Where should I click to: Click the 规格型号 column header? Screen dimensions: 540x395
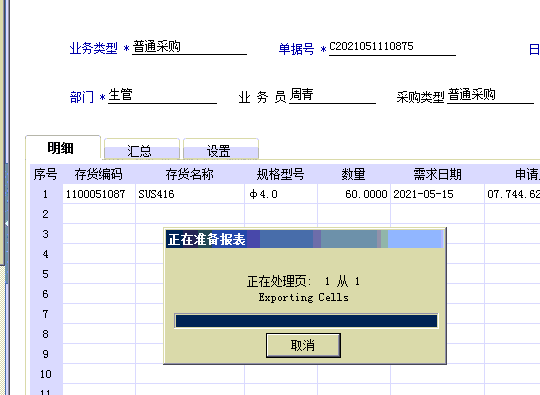(x=281, y=174)
